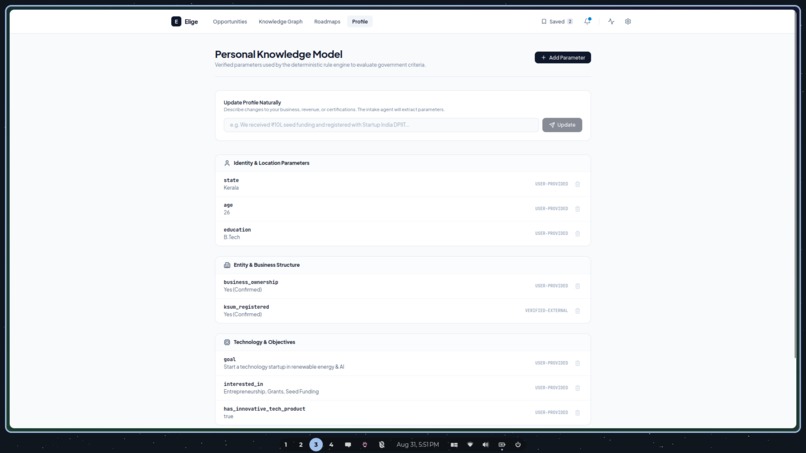The width and height of the screenshot is (806, 453).
Task: Open settings gear in header
Action: click(628, 22)
